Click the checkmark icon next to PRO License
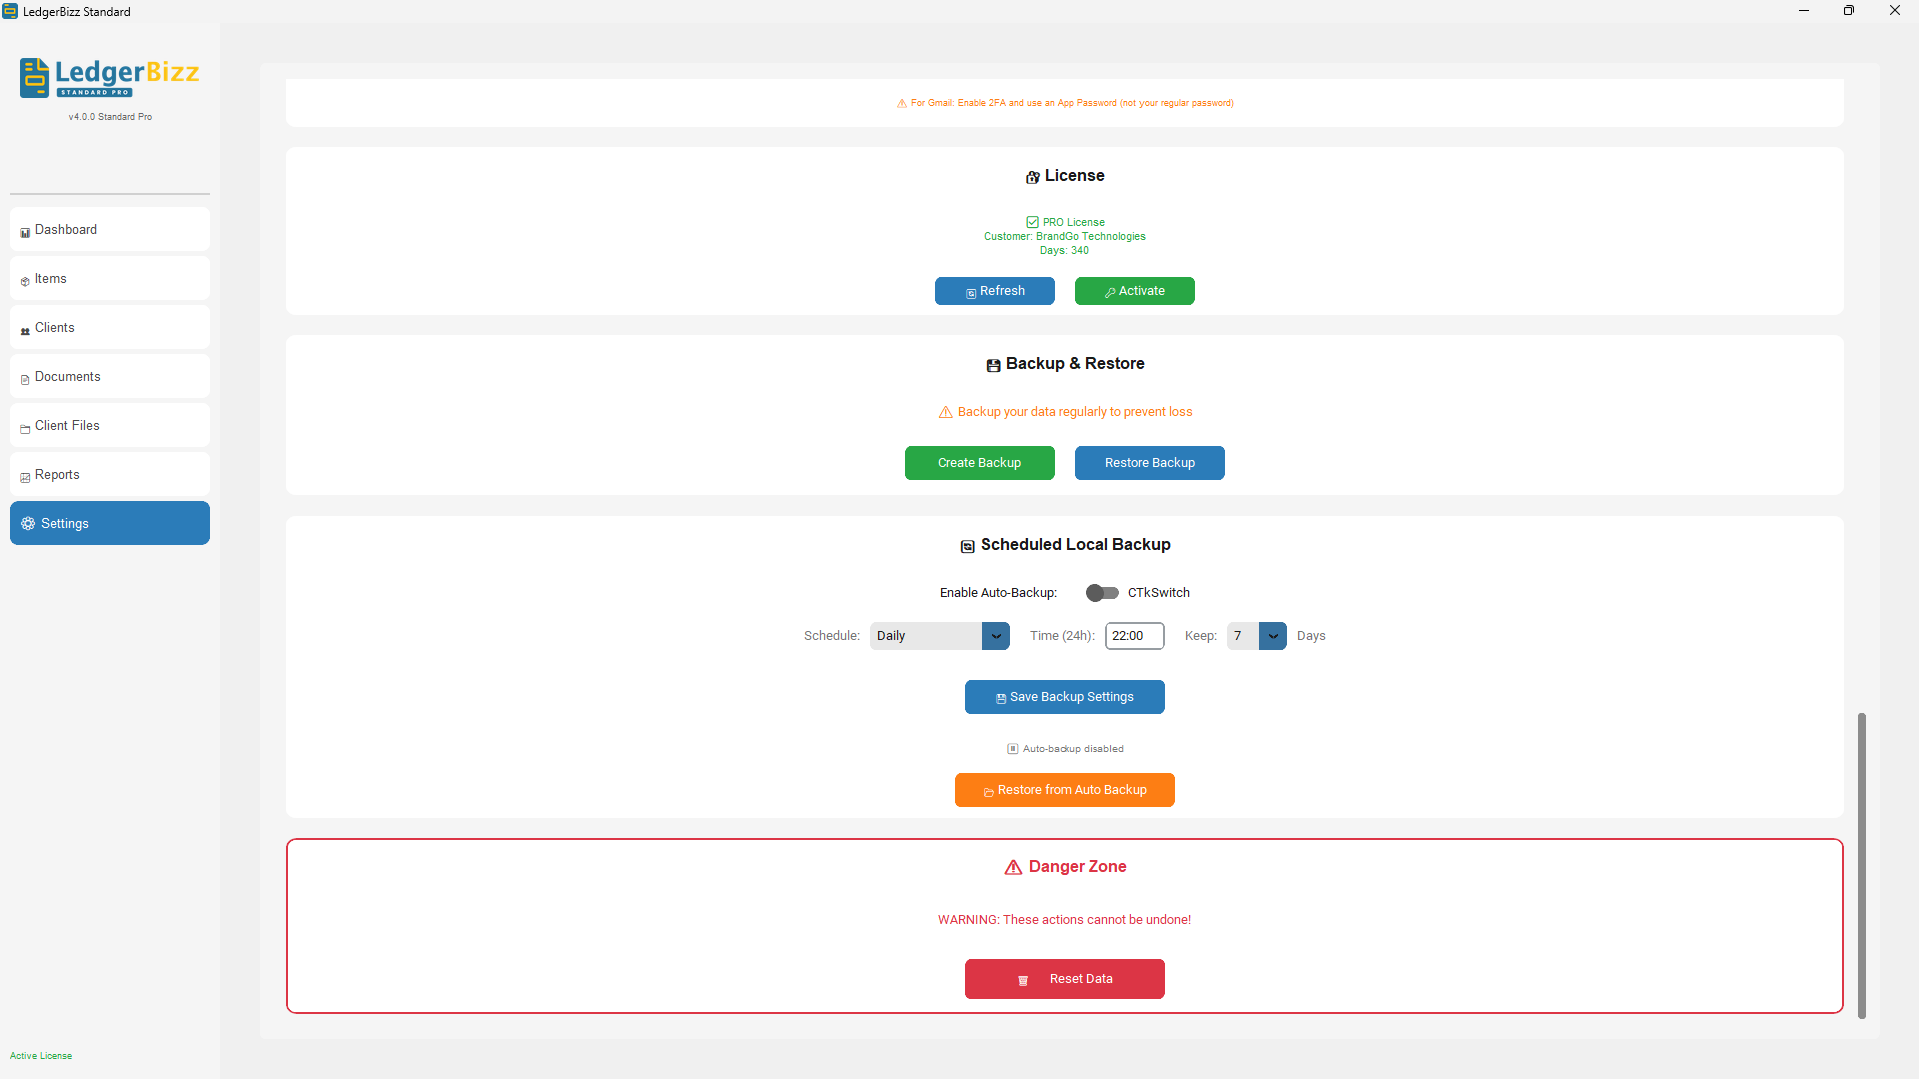 pyautogui.click(x=1032, y=222)
